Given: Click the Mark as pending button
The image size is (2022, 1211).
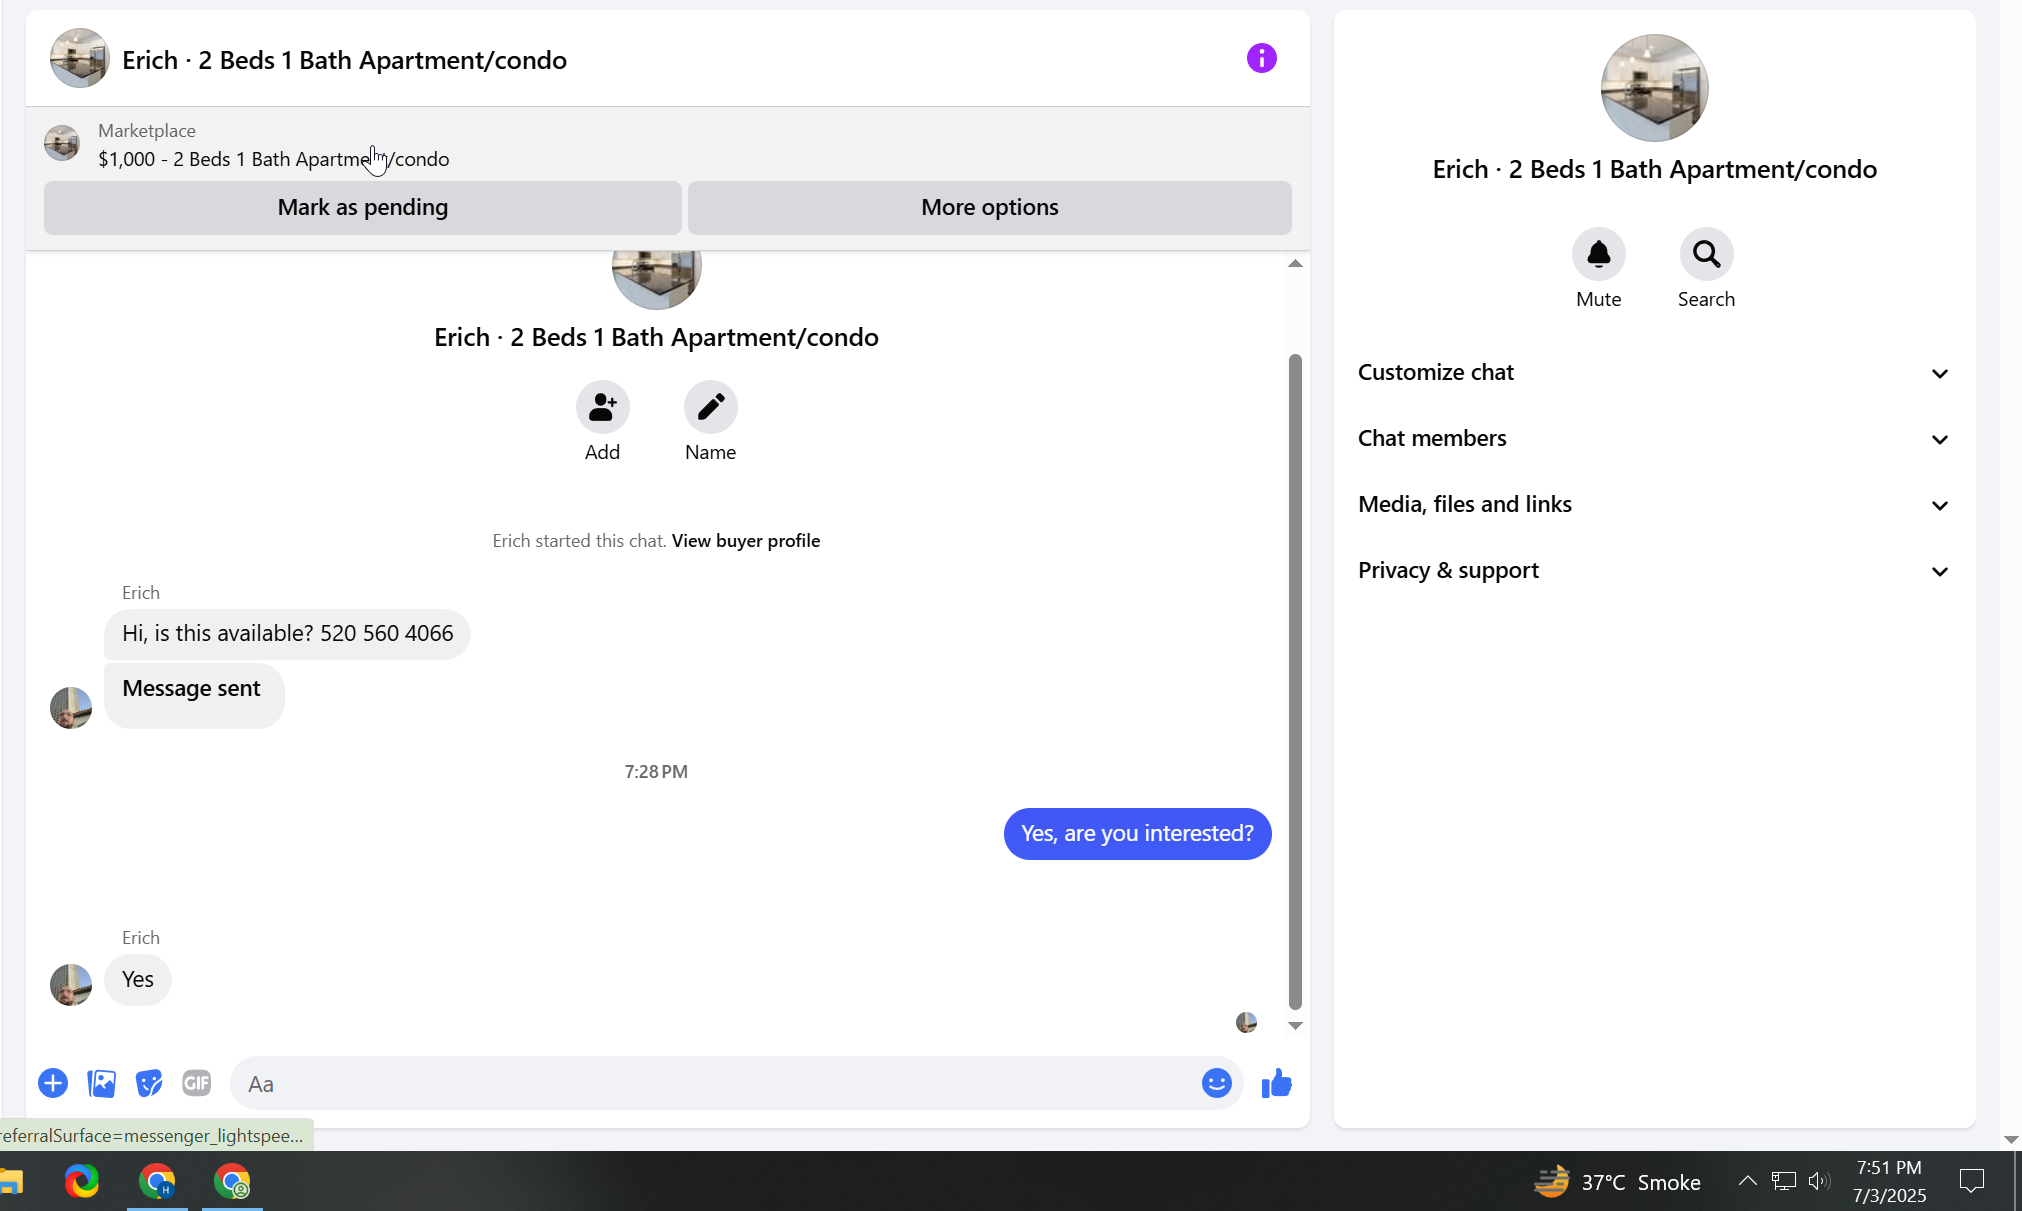Looking at the screenshot, I should [x=362, y=208].
